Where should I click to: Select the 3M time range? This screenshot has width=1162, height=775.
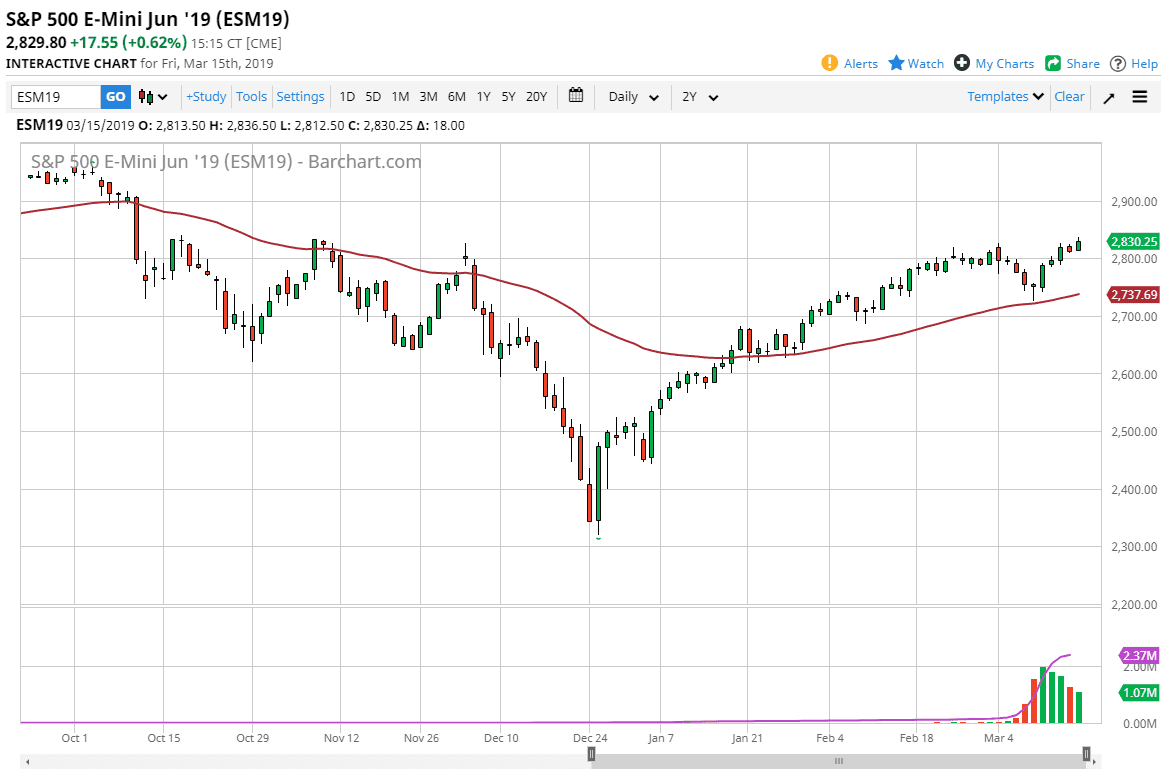click(x=428, y=96)
